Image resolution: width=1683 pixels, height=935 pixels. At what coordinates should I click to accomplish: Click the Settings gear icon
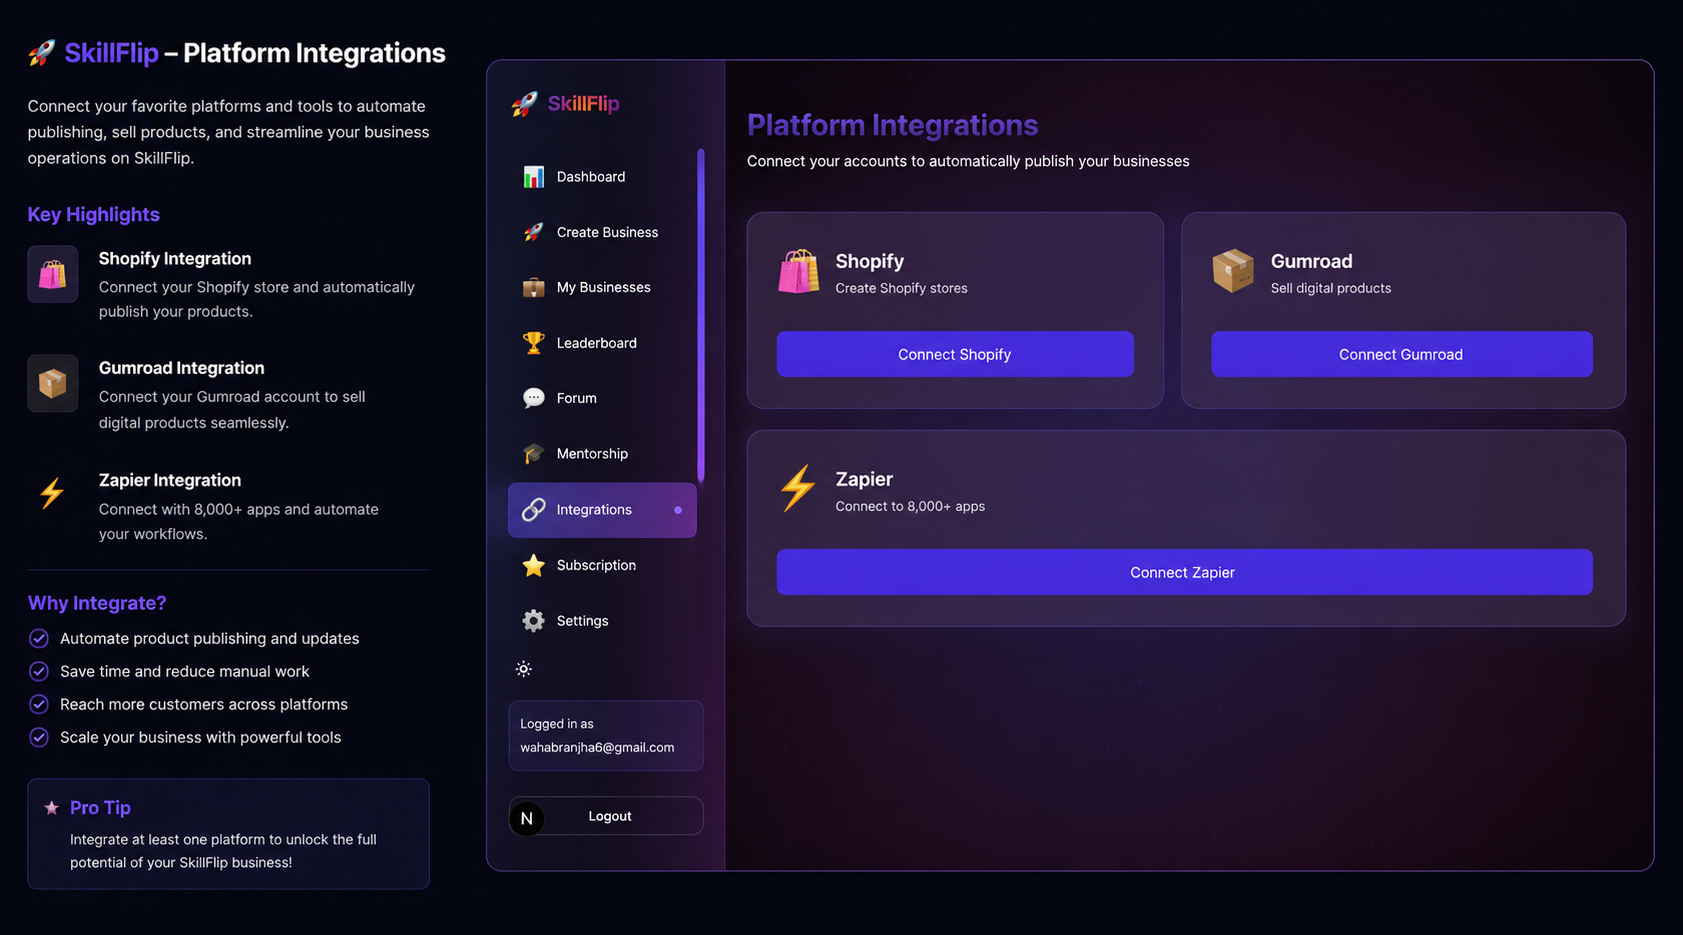pos(533,621)
